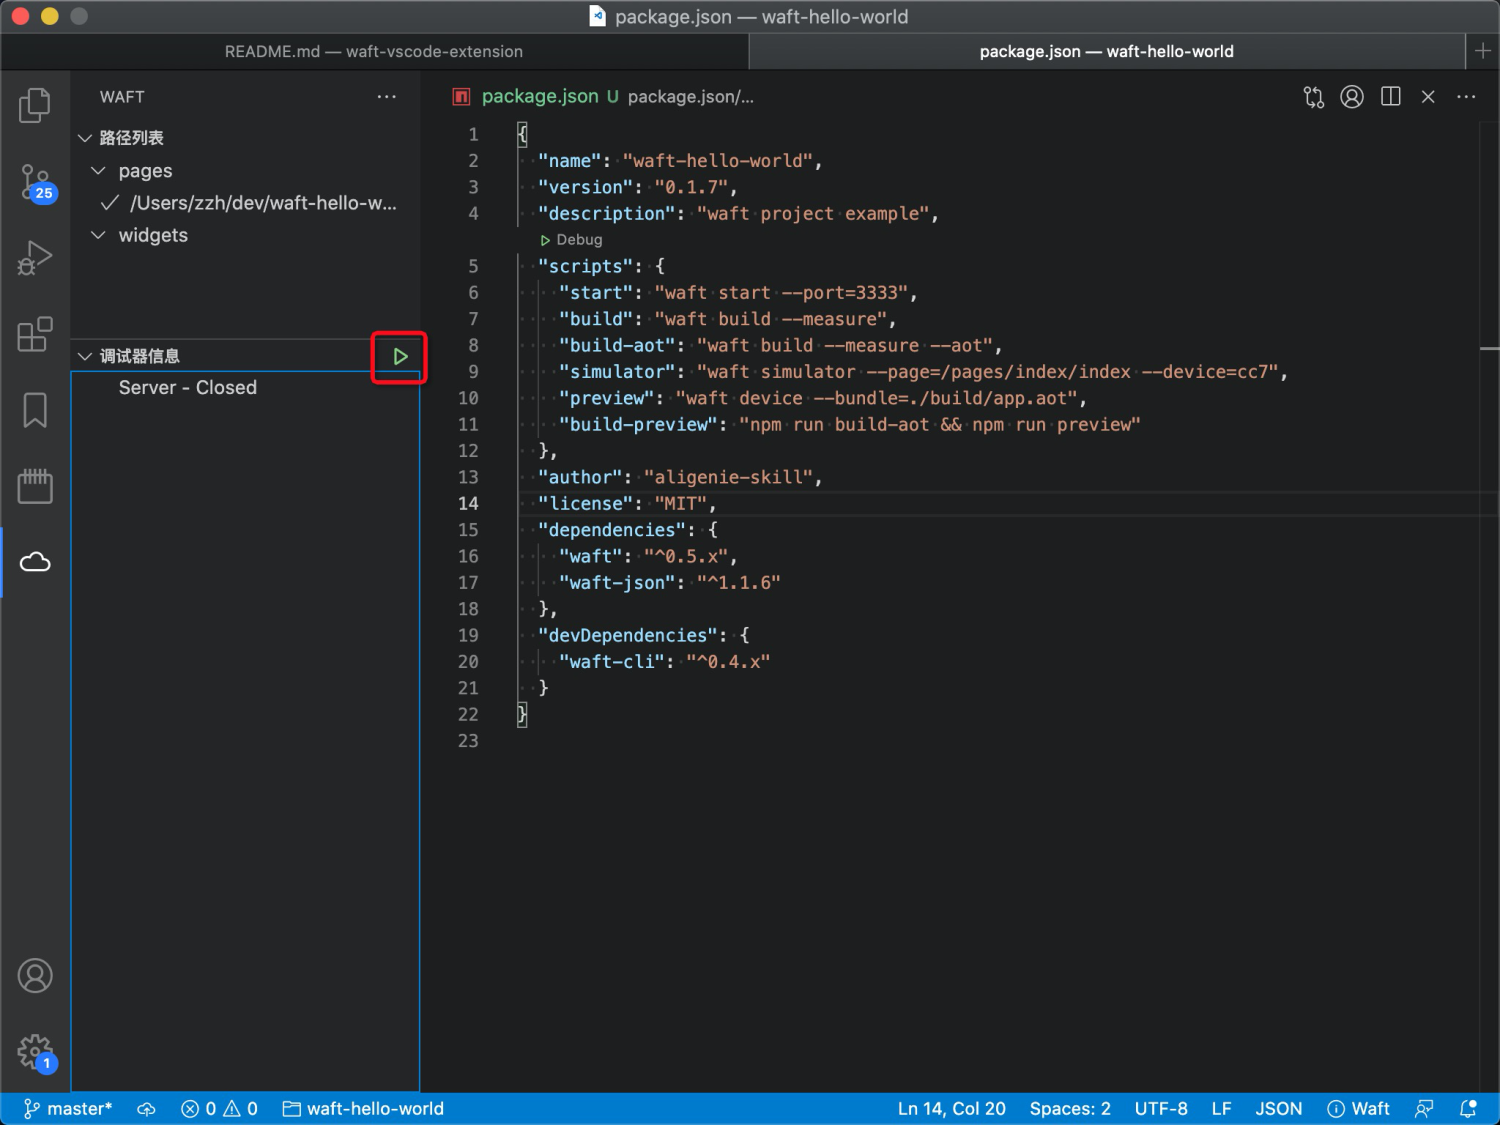
Task: Close the package.json editor
Action: tap(1428, 97)
